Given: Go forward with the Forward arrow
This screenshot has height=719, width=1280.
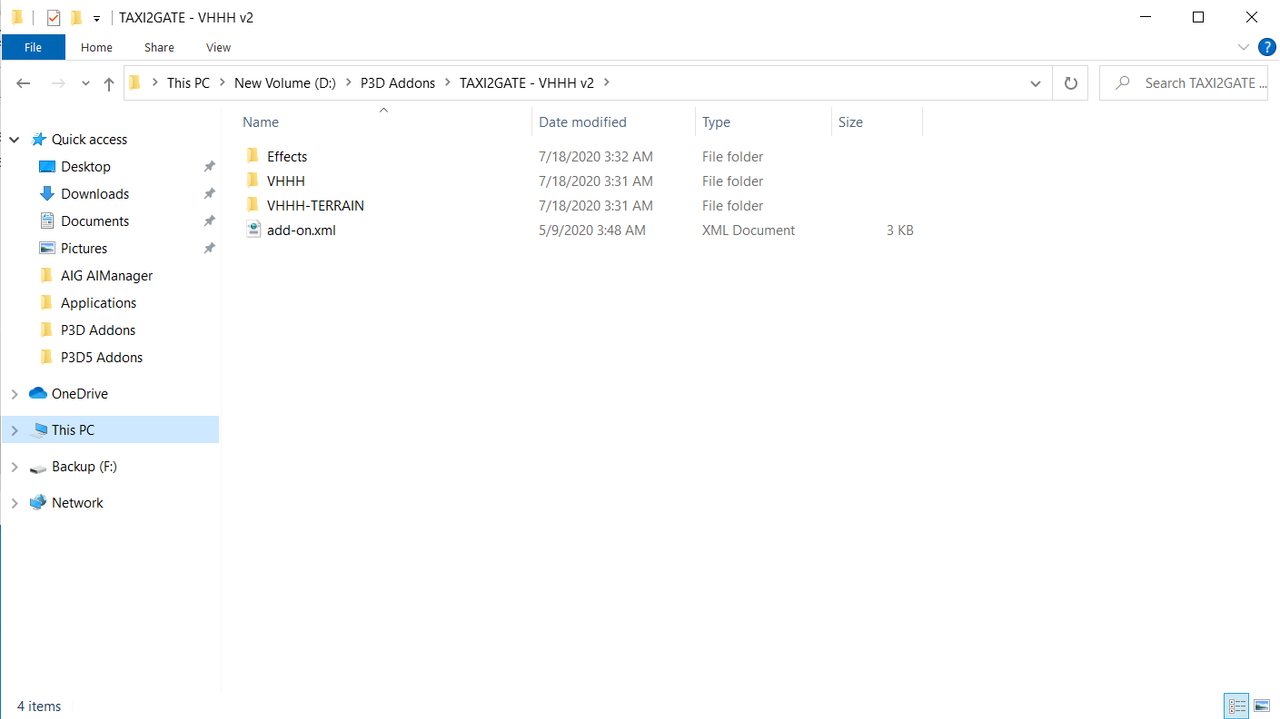Looking at the screenshot, I should [58, 83].
